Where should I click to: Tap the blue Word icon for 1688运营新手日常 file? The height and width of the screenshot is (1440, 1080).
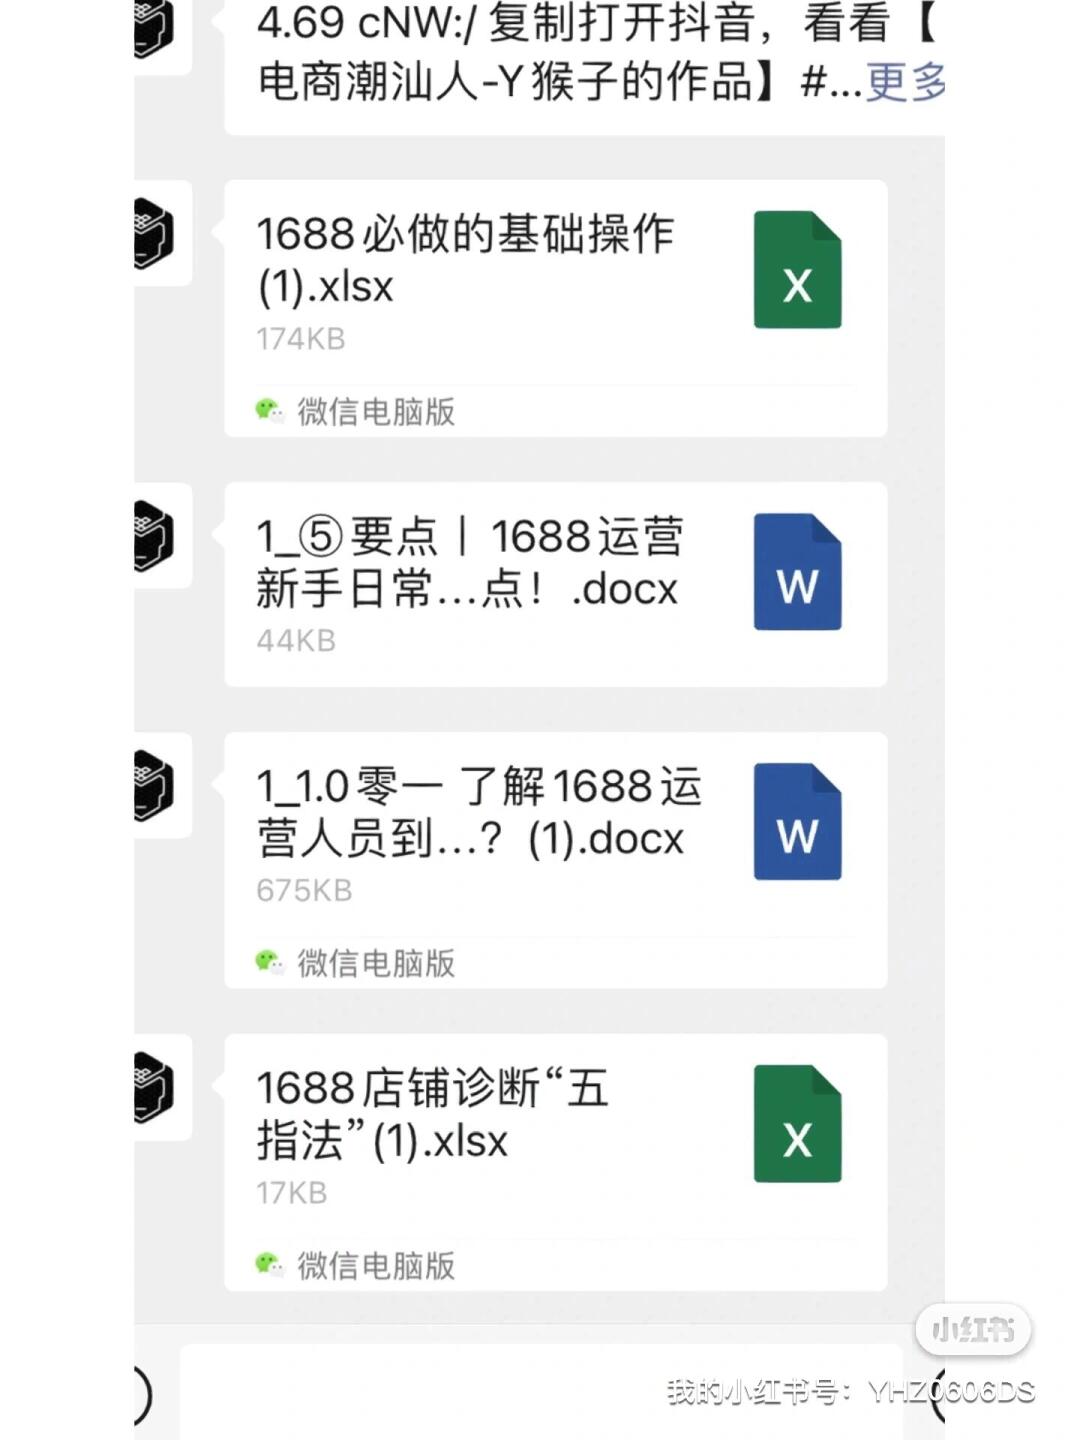coord(797,571)
